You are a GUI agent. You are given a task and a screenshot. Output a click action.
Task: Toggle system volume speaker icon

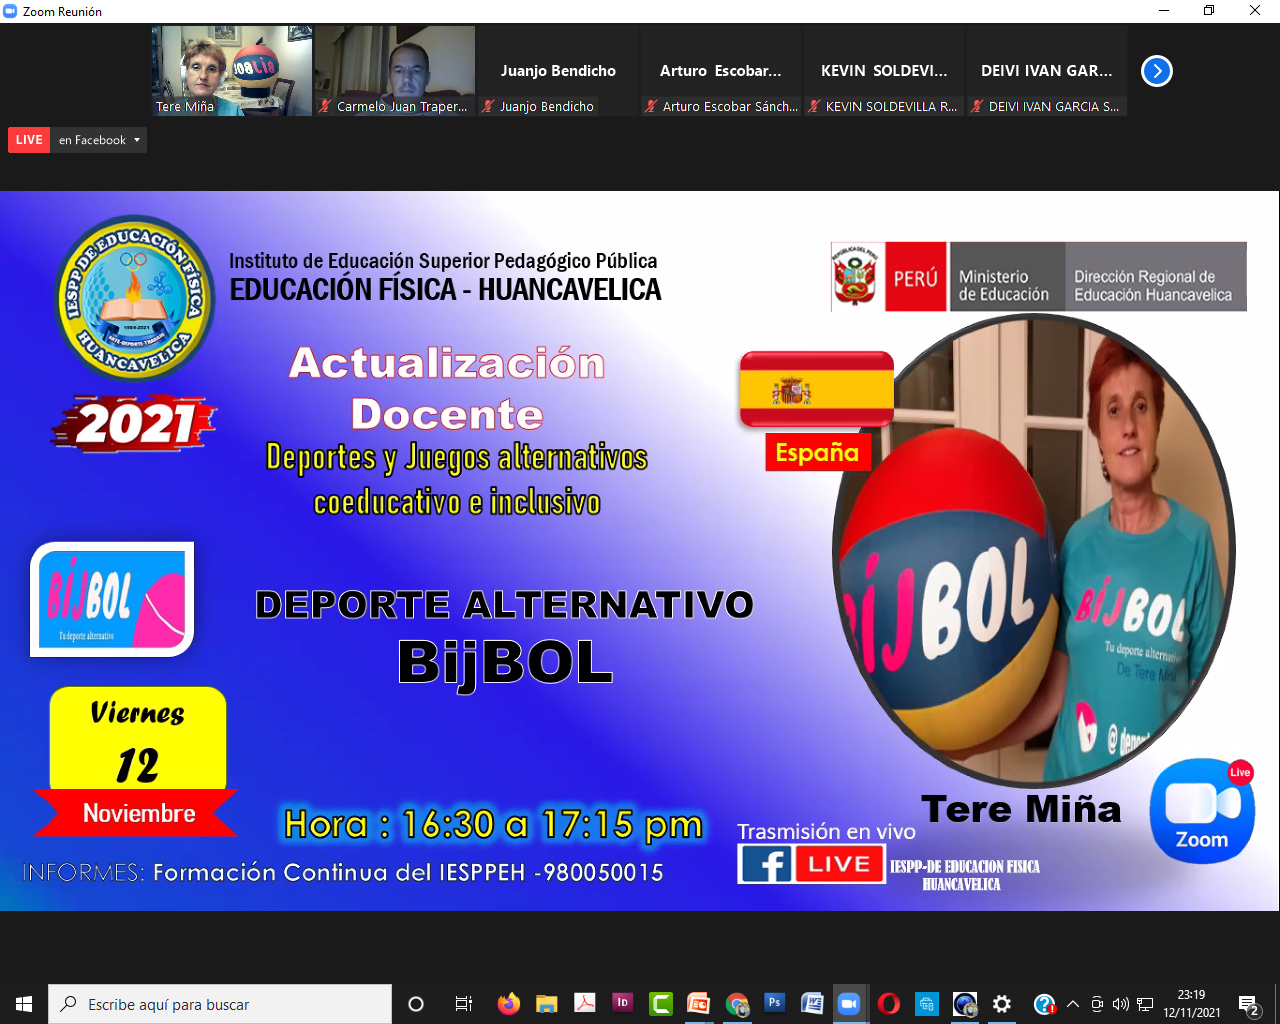pyautogui.click(x=1120, y=1004)
